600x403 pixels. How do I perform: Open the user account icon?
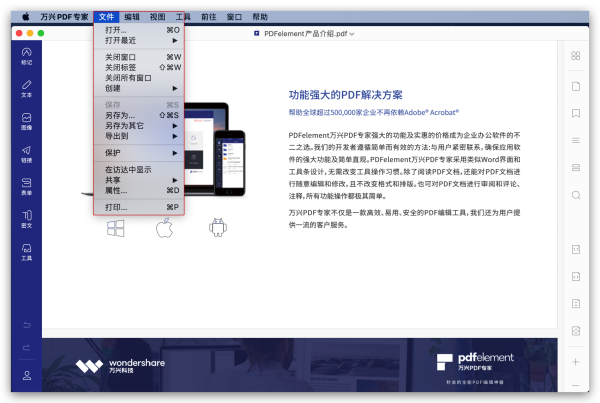[x=27, y=375]
